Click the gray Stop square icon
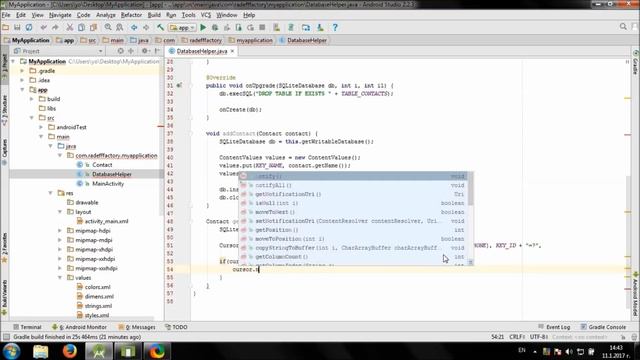Viewport: 640px width, 360px height. click(262, 27)
